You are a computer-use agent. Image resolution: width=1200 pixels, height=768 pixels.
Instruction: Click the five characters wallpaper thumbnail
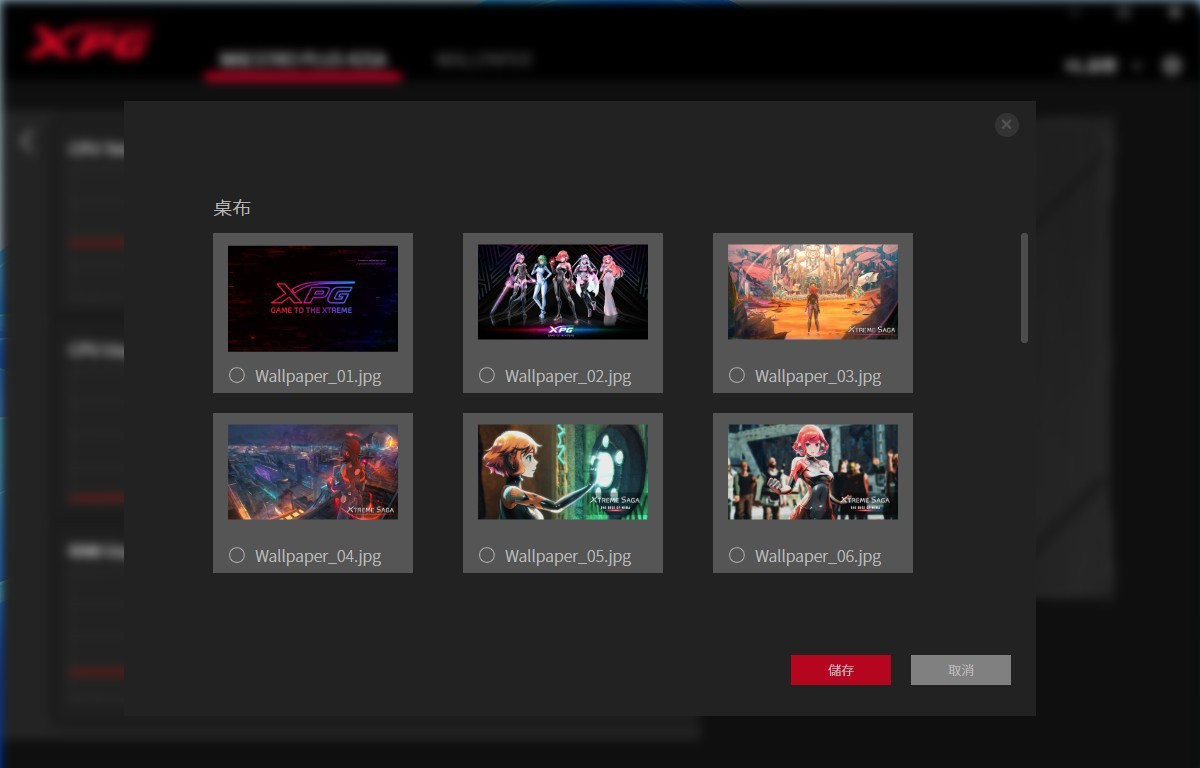click(x=563, y=292)
